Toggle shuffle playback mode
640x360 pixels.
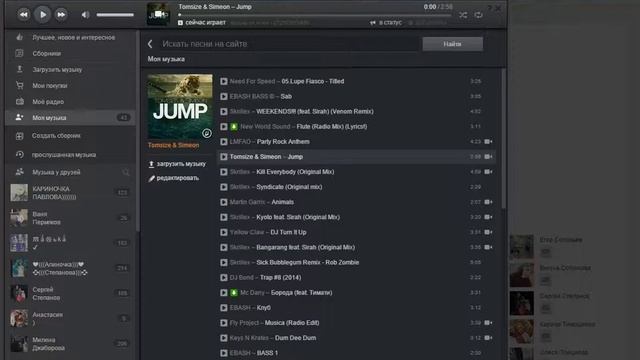pyautogui.click(x=463, y=15)
